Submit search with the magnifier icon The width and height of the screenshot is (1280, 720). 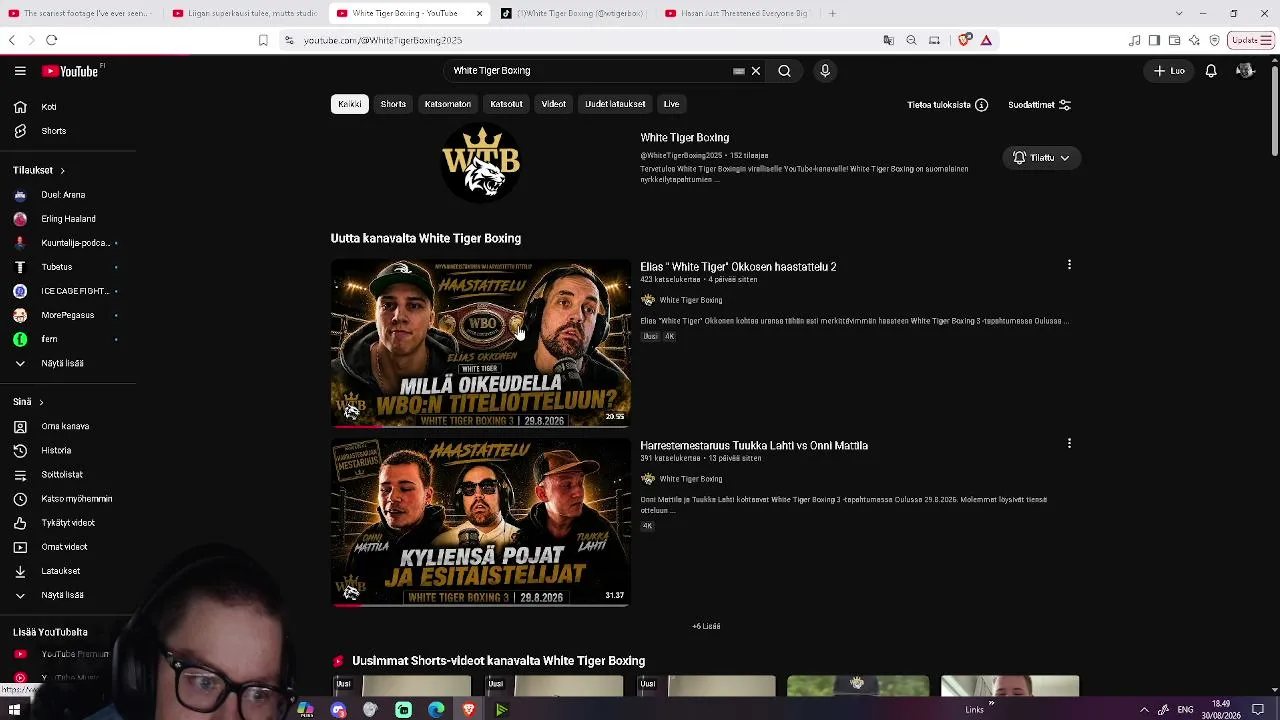[785, 71]
